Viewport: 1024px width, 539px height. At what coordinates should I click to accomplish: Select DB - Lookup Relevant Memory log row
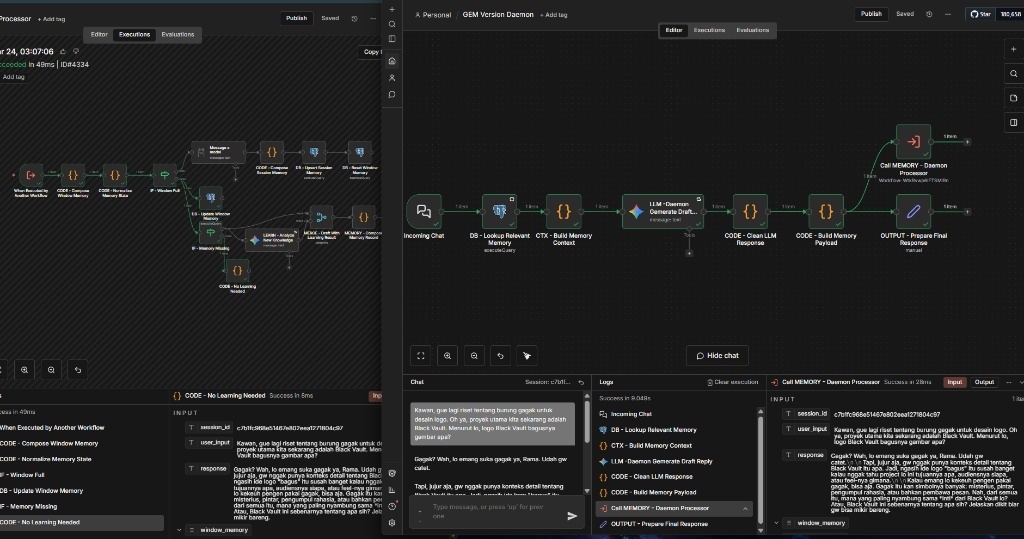click(673, 430)
